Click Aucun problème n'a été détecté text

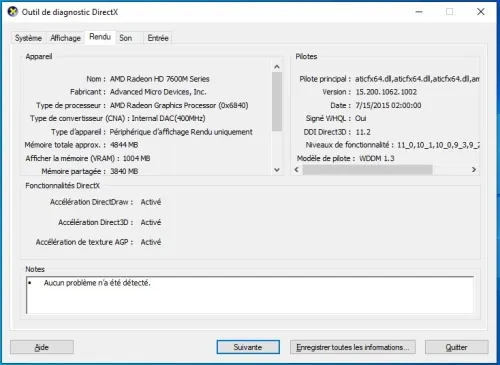[97, 283]
